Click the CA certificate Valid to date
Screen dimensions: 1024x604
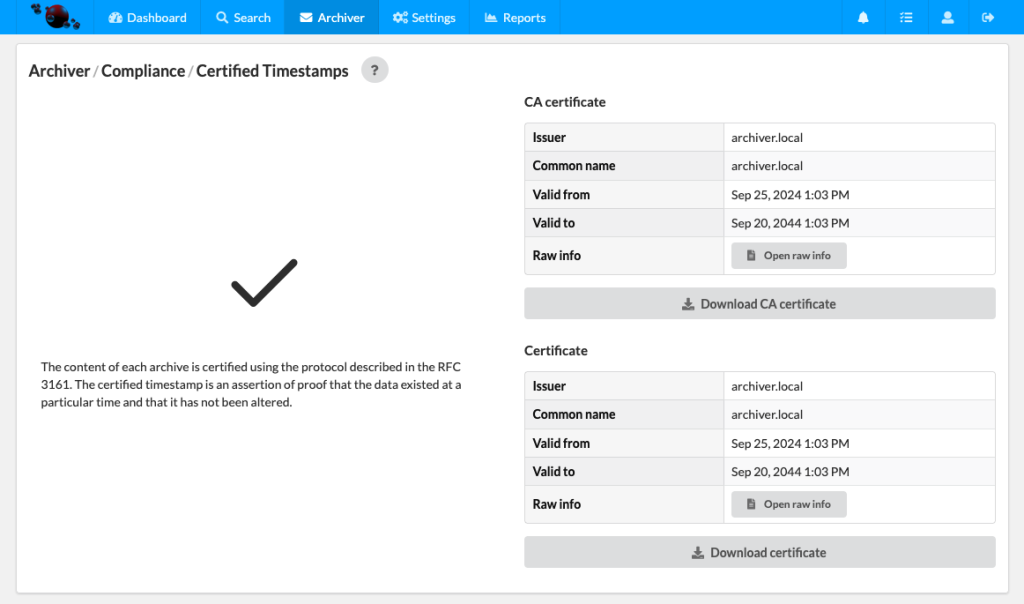790,223
